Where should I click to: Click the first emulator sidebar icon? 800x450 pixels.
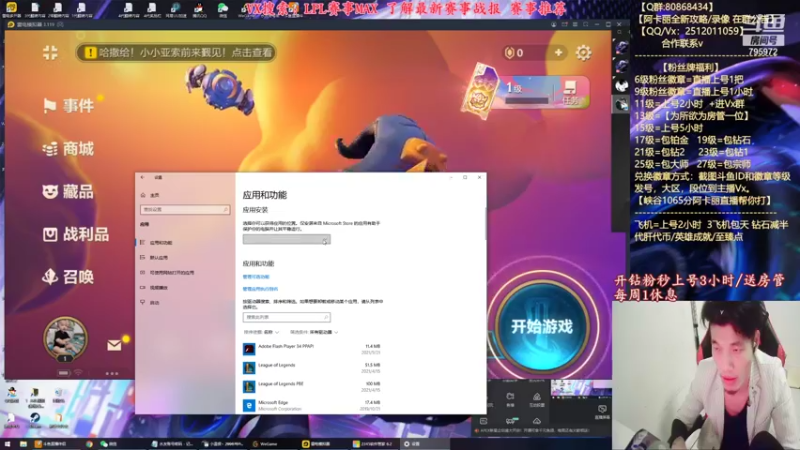(621, 47)
